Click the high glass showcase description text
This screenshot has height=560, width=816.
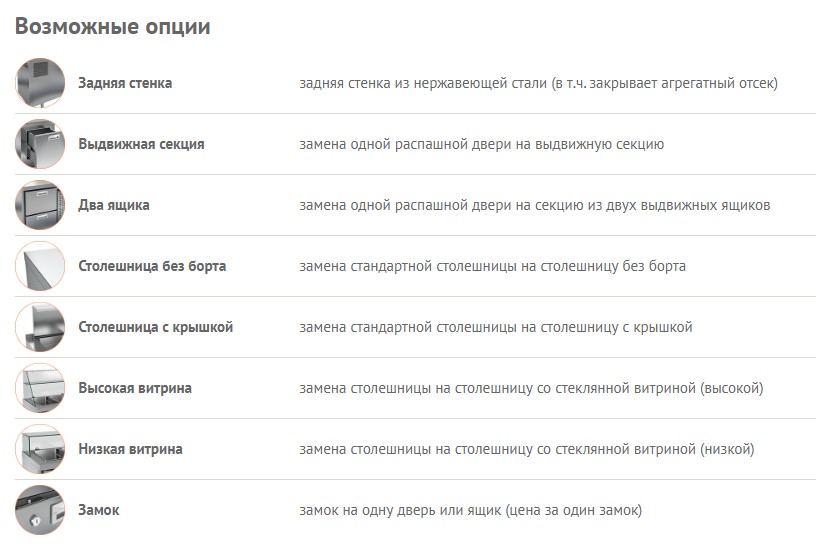(531, 388)
